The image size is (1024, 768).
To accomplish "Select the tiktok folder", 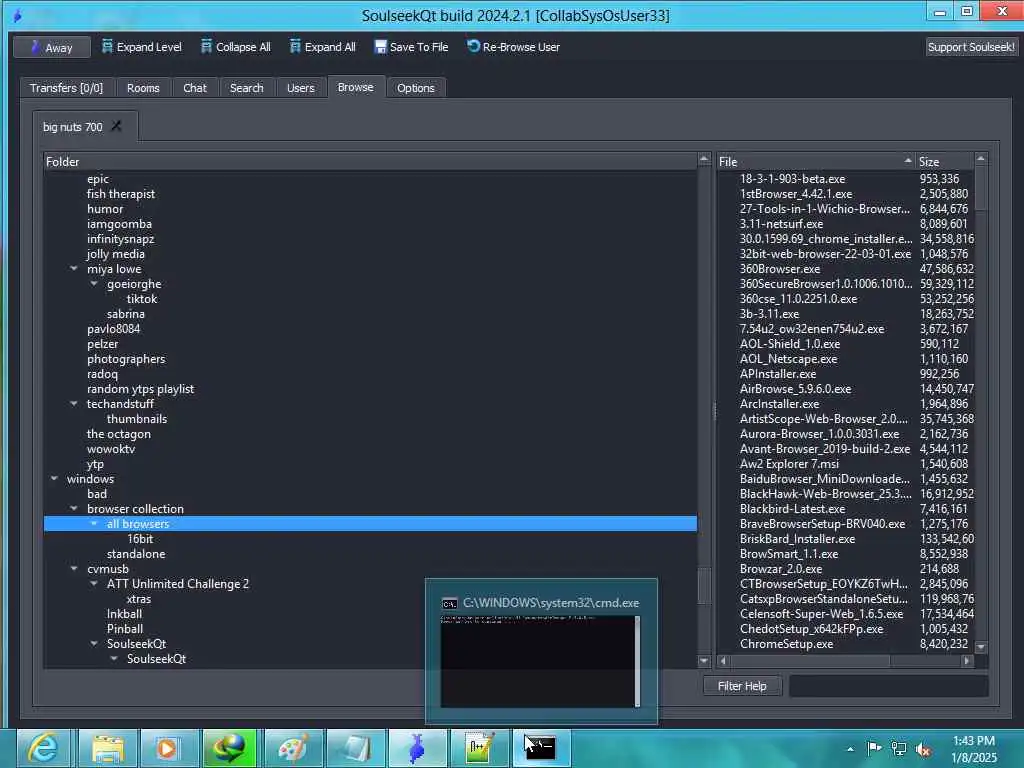I will click(x=142, y=299).
